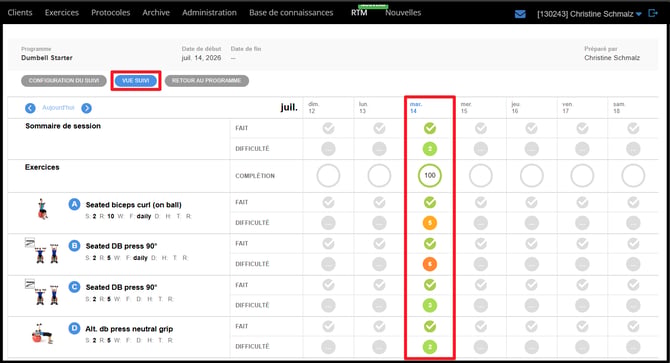Open the RTM menu item

[359, 13]
